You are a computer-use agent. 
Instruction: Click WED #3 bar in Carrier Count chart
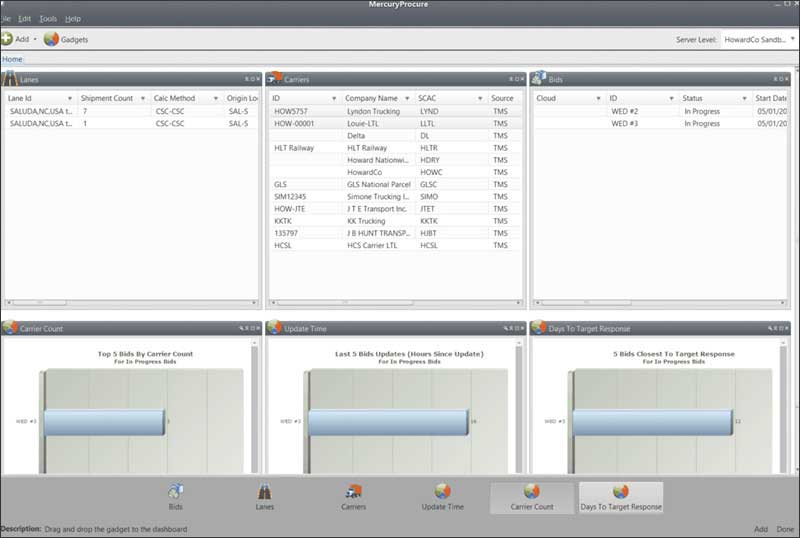pyautogui.click(x=104, y=422)
